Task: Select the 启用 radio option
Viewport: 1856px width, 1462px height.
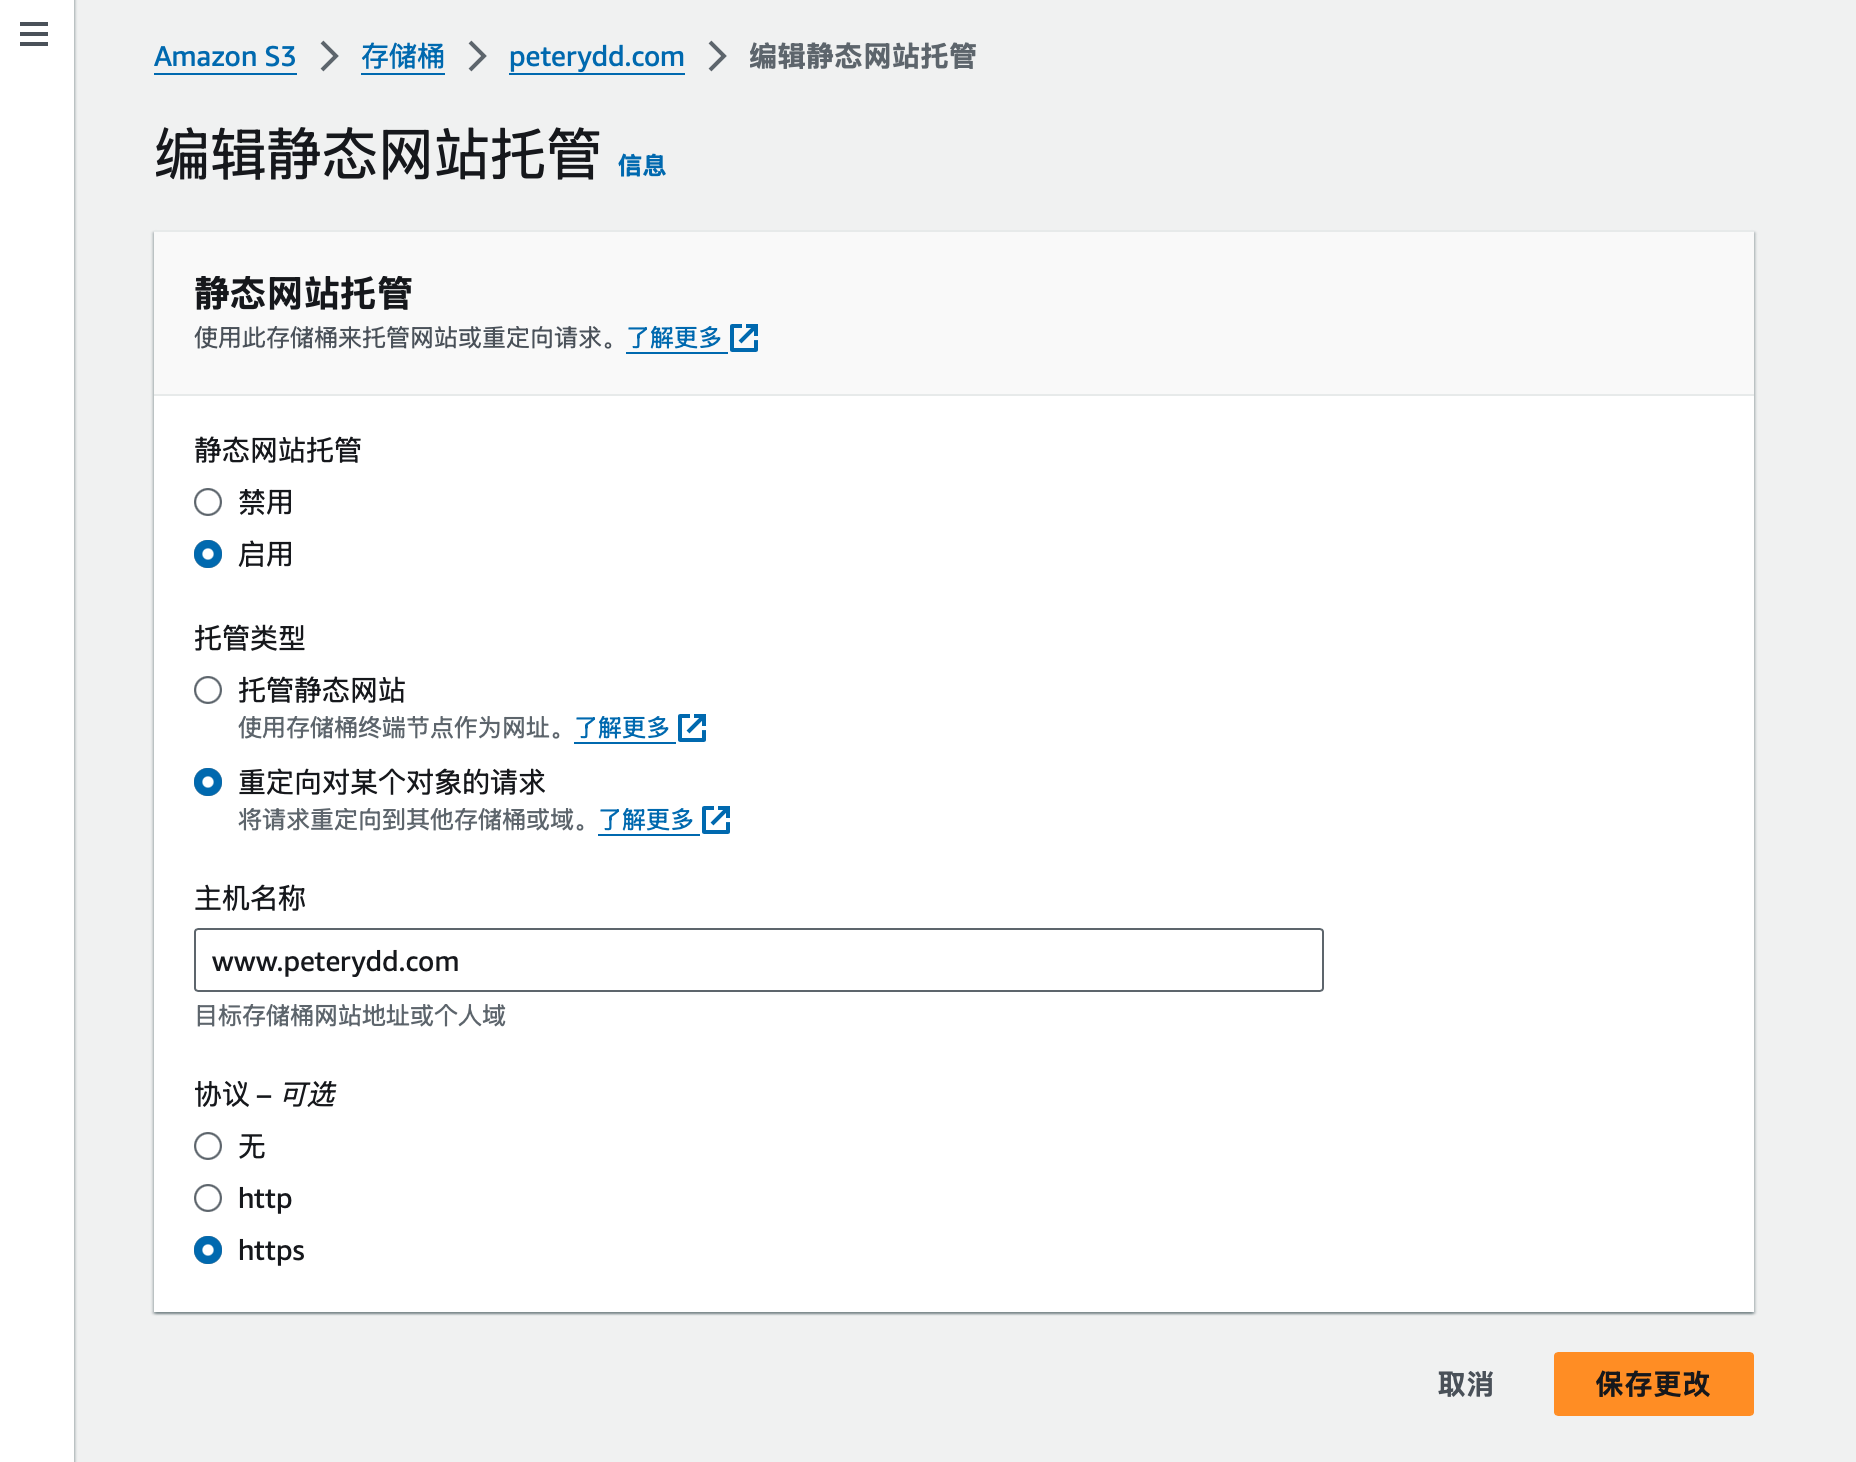Action: pyautogui.click(x=208, y=554)
